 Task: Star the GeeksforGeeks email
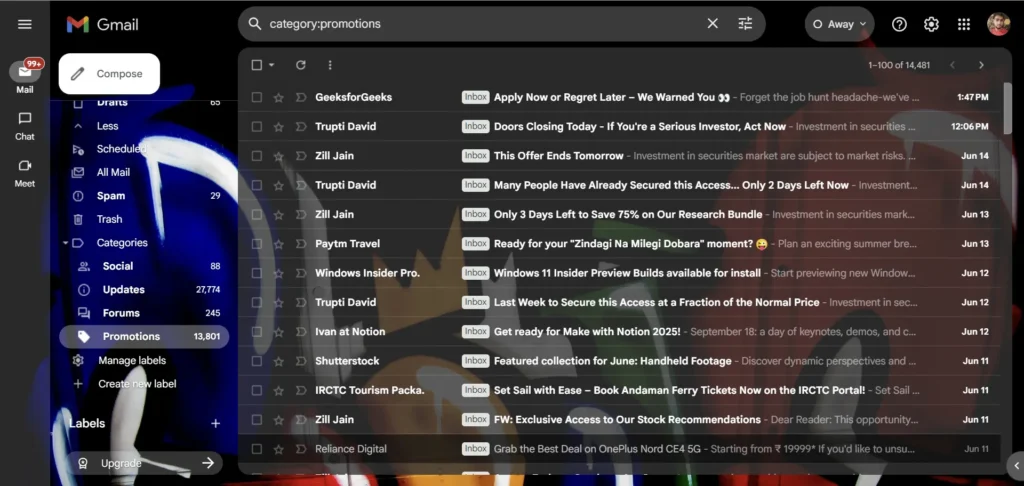(x=279, y=97)
